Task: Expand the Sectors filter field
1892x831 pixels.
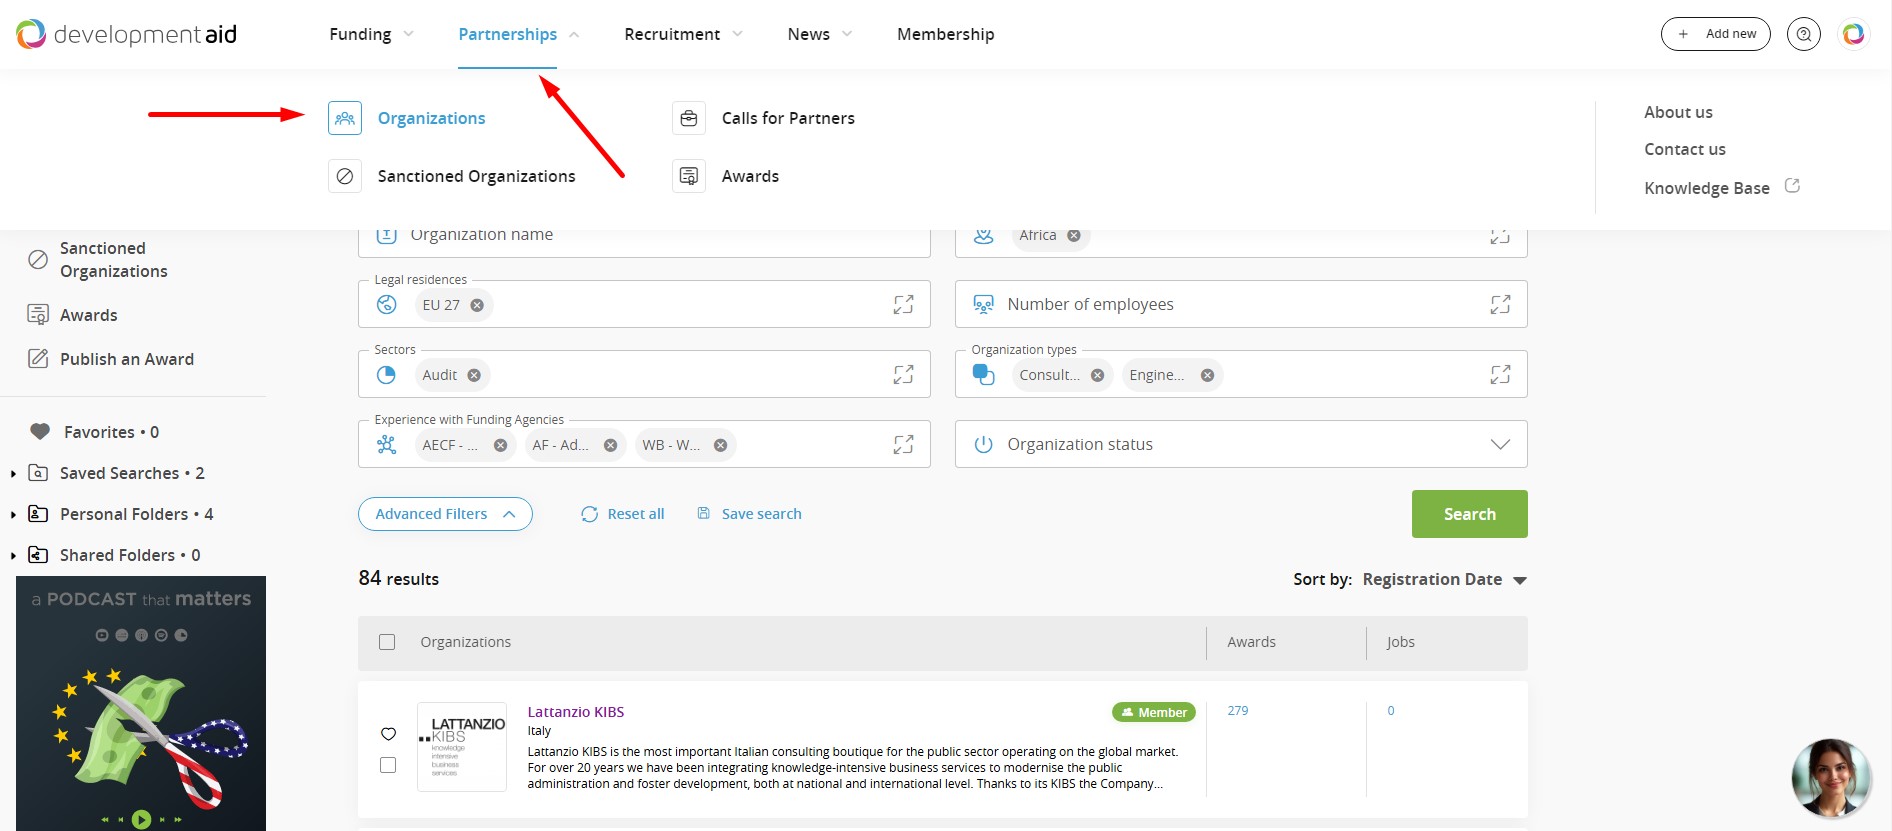Action: click(x=903, y=375)
